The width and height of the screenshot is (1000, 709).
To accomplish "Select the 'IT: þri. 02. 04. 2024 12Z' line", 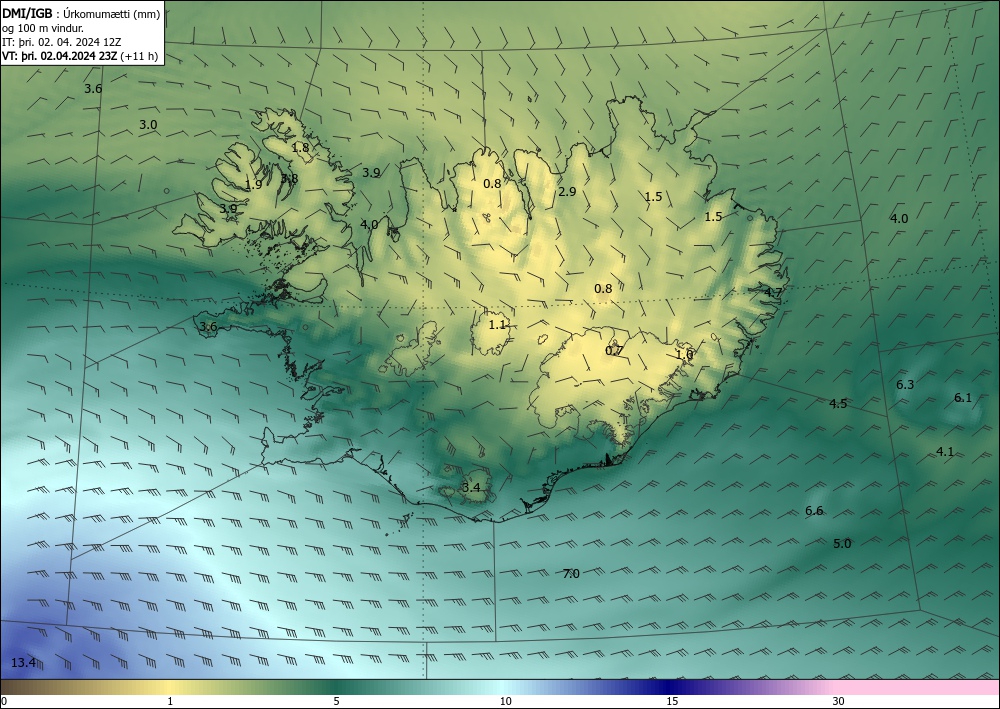I will (62, 42).
